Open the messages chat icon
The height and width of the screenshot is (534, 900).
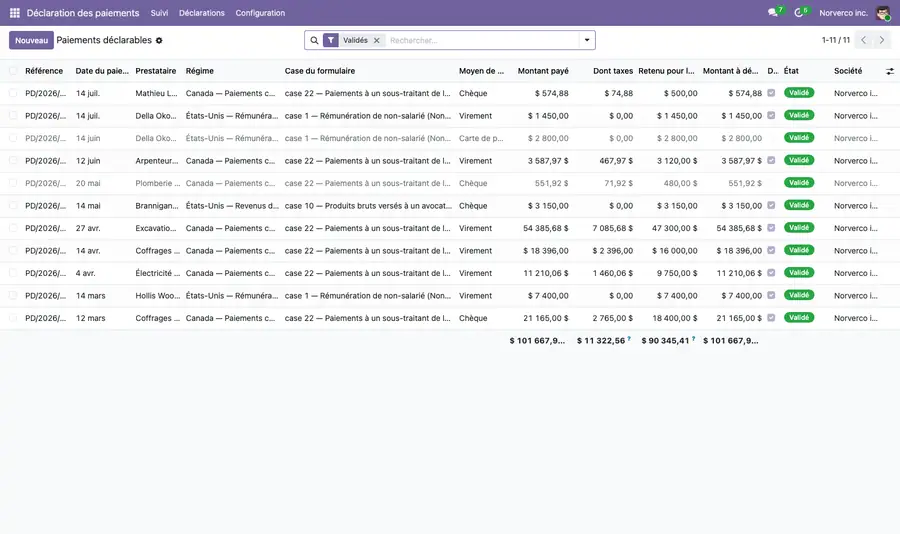tap(773, 13)
